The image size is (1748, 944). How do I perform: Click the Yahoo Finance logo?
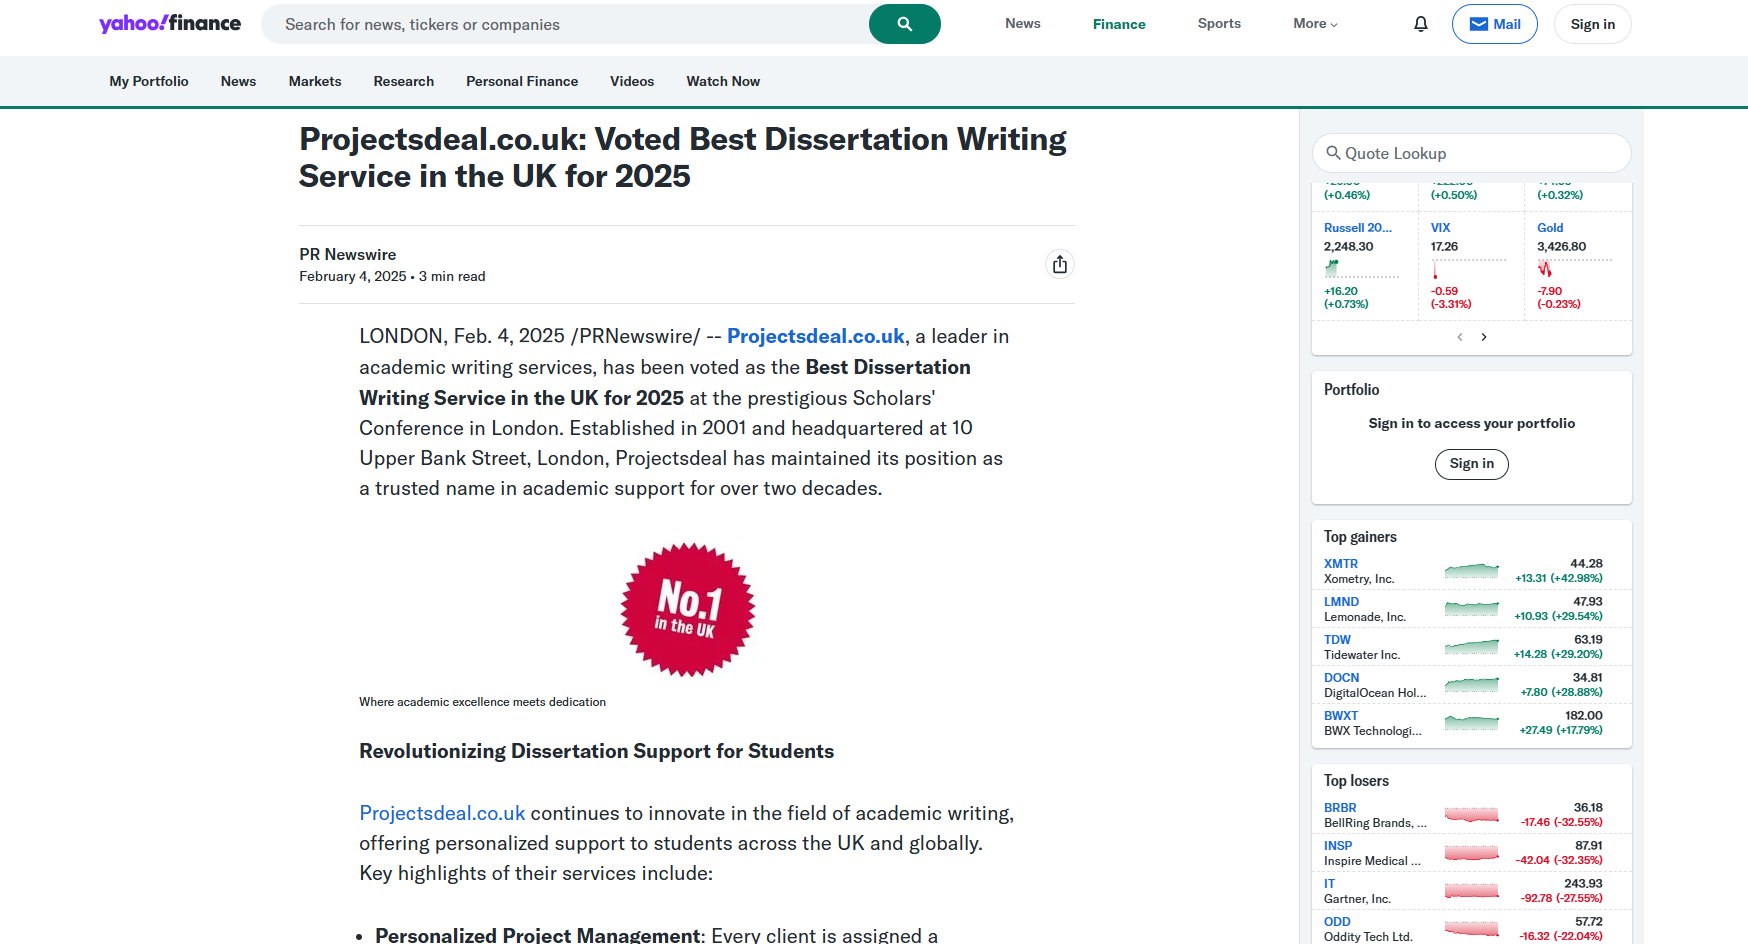click(170, 23)
